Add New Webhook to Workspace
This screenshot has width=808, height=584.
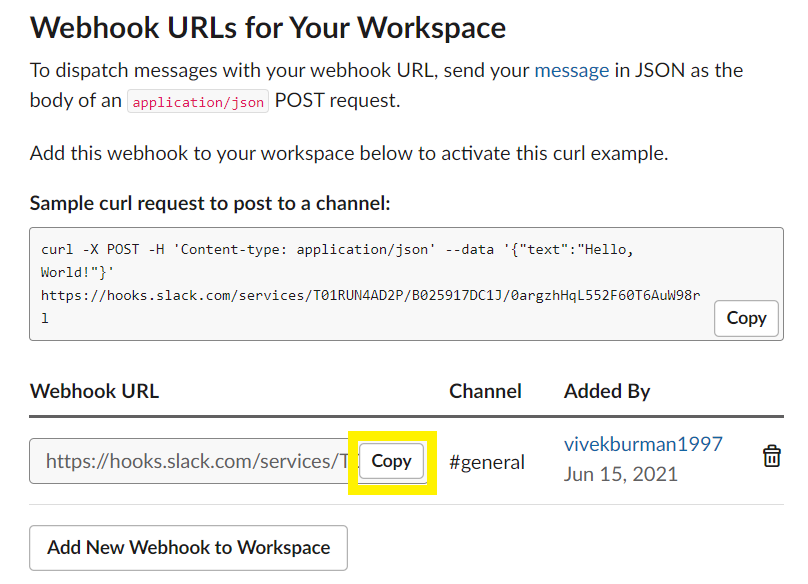(x=189, y=547)
